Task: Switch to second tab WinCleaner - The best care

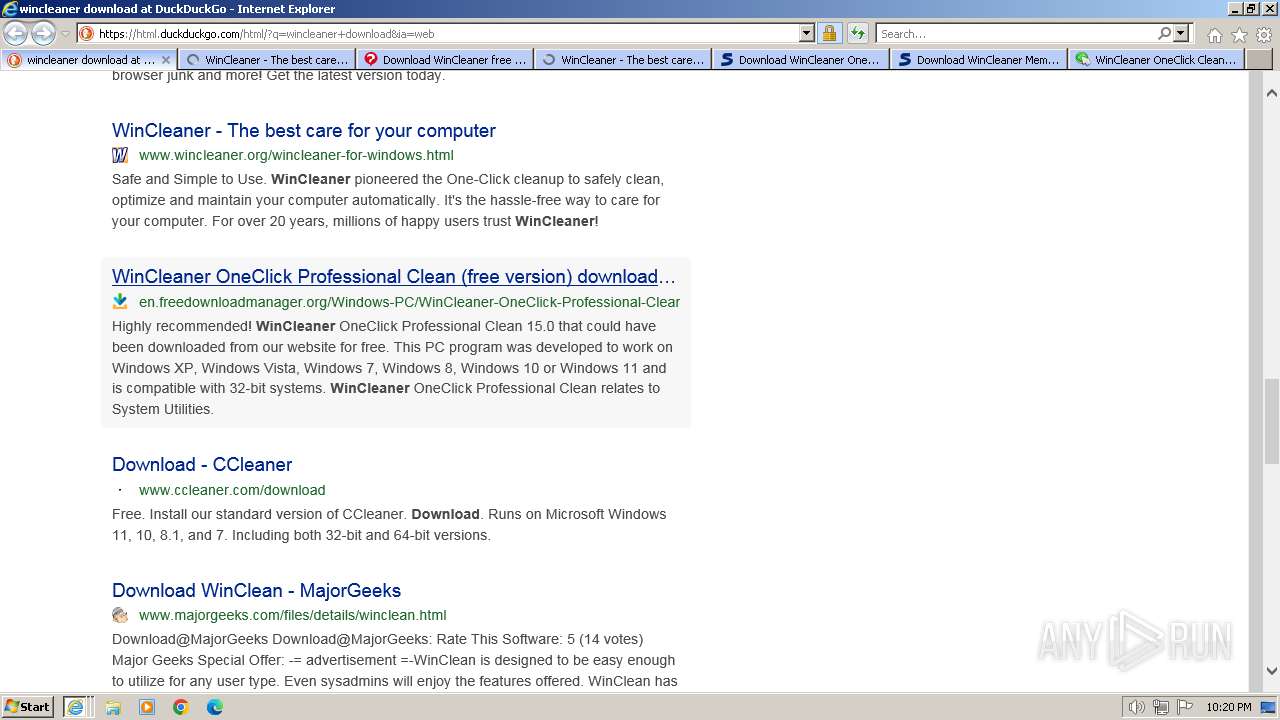Action: pos(267,60)
